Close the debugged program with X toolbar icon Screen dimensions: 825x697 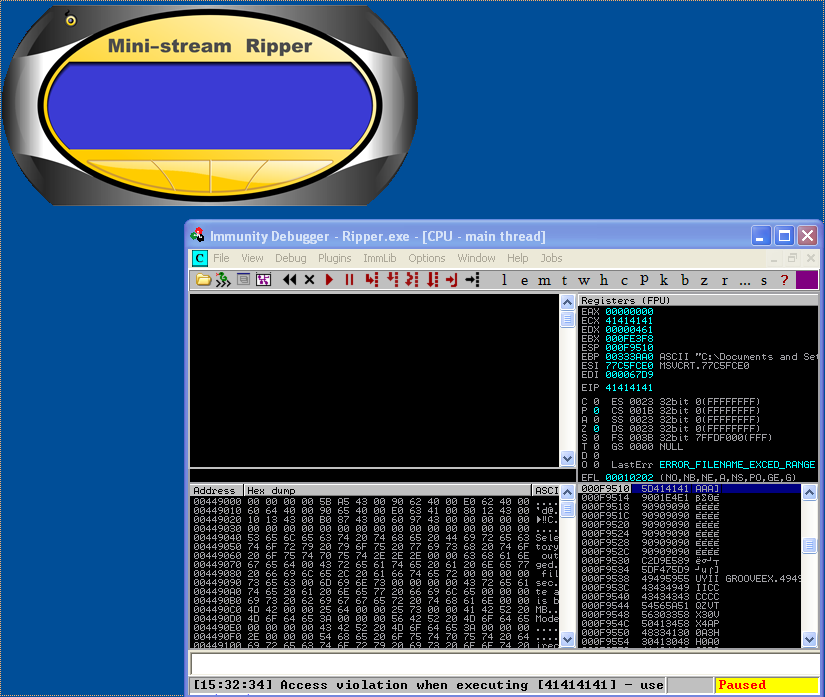coord(309,280)
